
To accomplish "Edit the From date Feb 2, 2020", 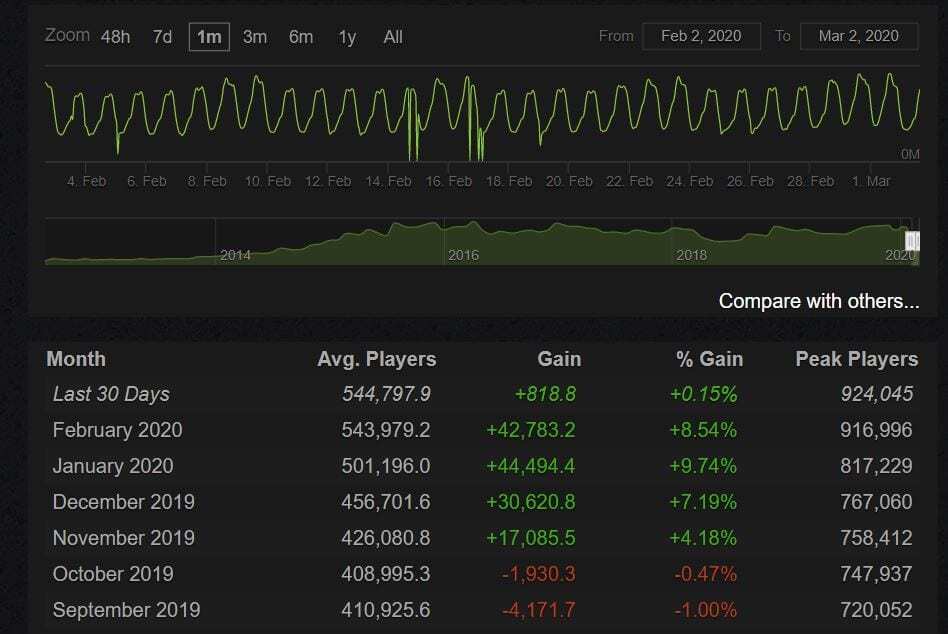I will tap(701, 36).
